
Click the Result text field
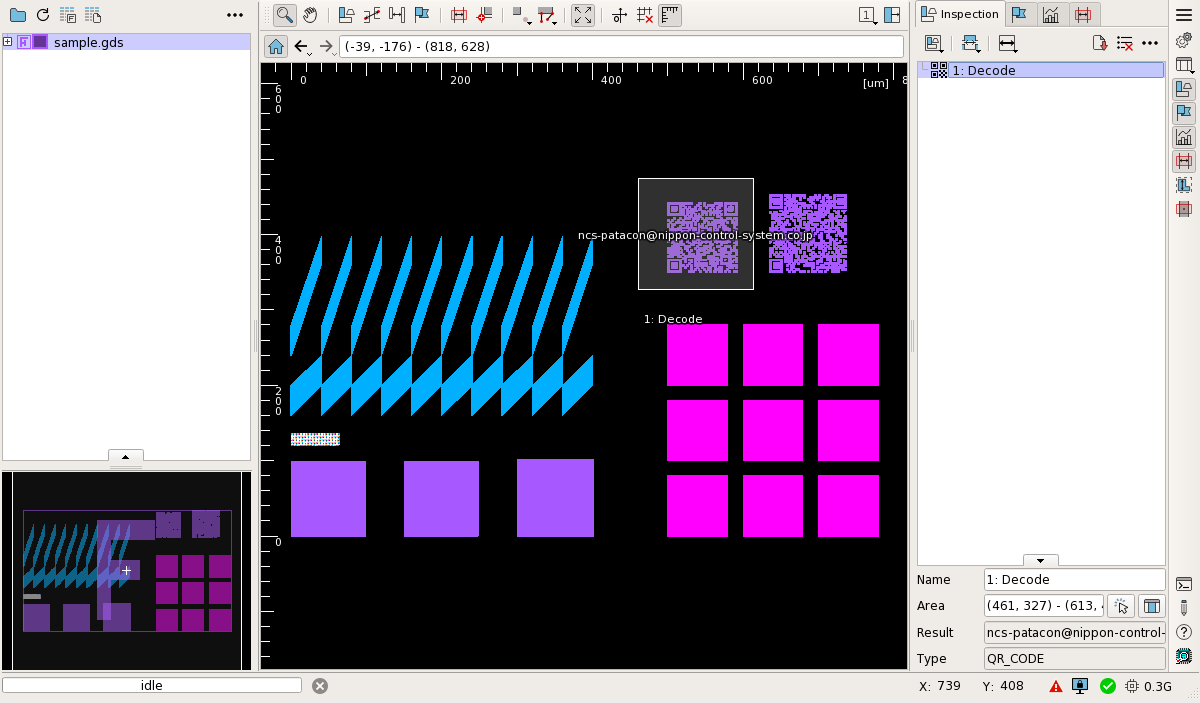coord(1074,632)
